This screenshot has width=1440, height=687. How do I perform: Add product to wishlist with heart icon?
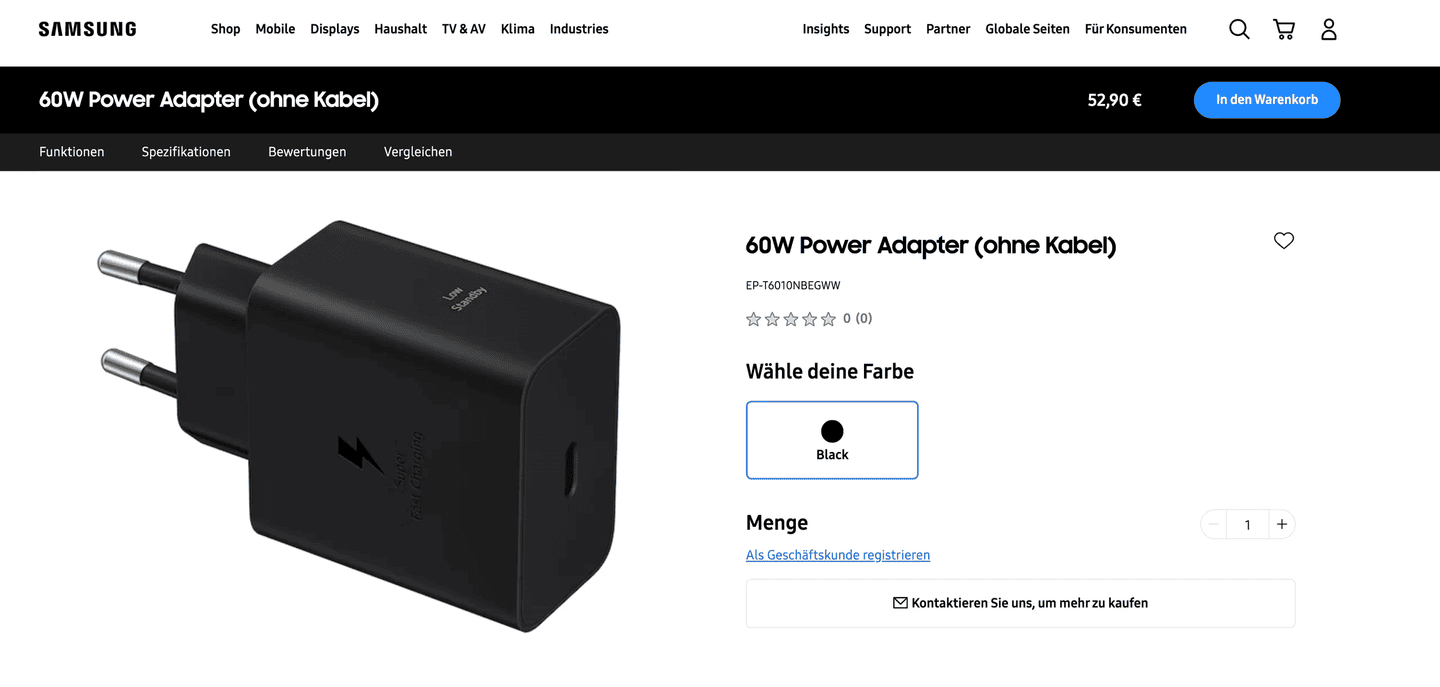(1284, 240)
